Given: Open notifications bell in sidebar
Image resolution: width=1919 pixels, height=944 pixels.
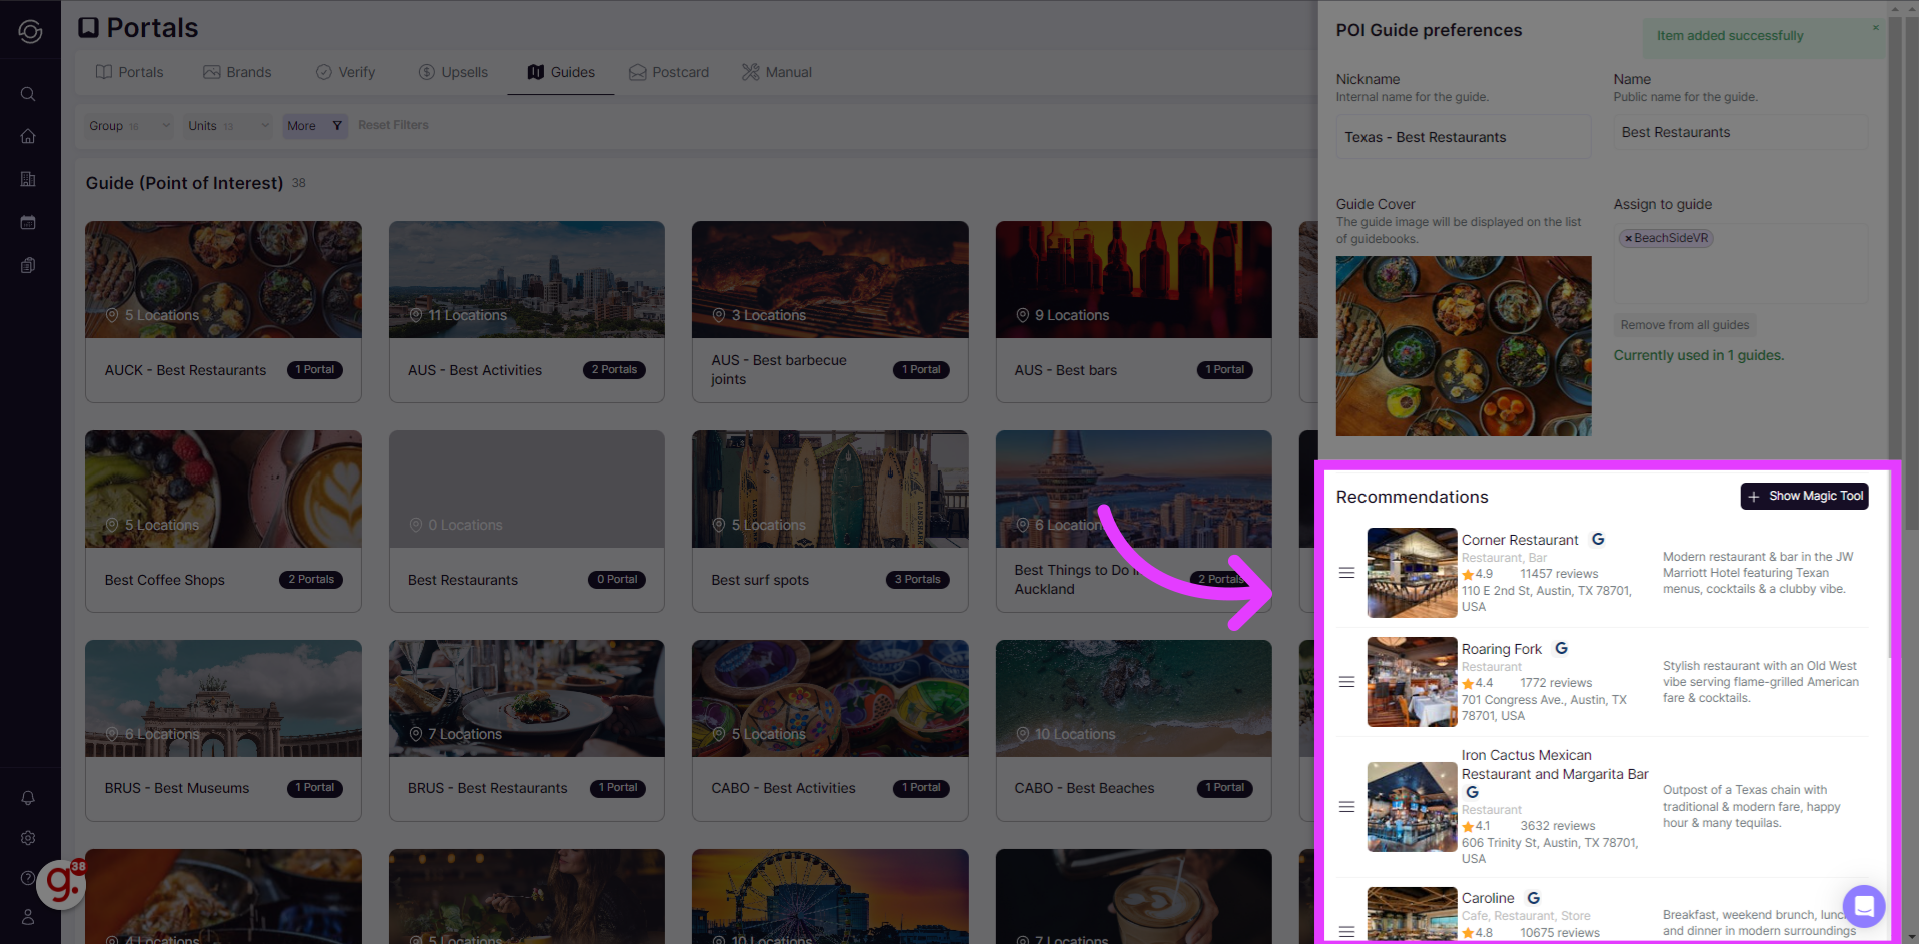Looking at the screenshot, I should click(28, 798).
